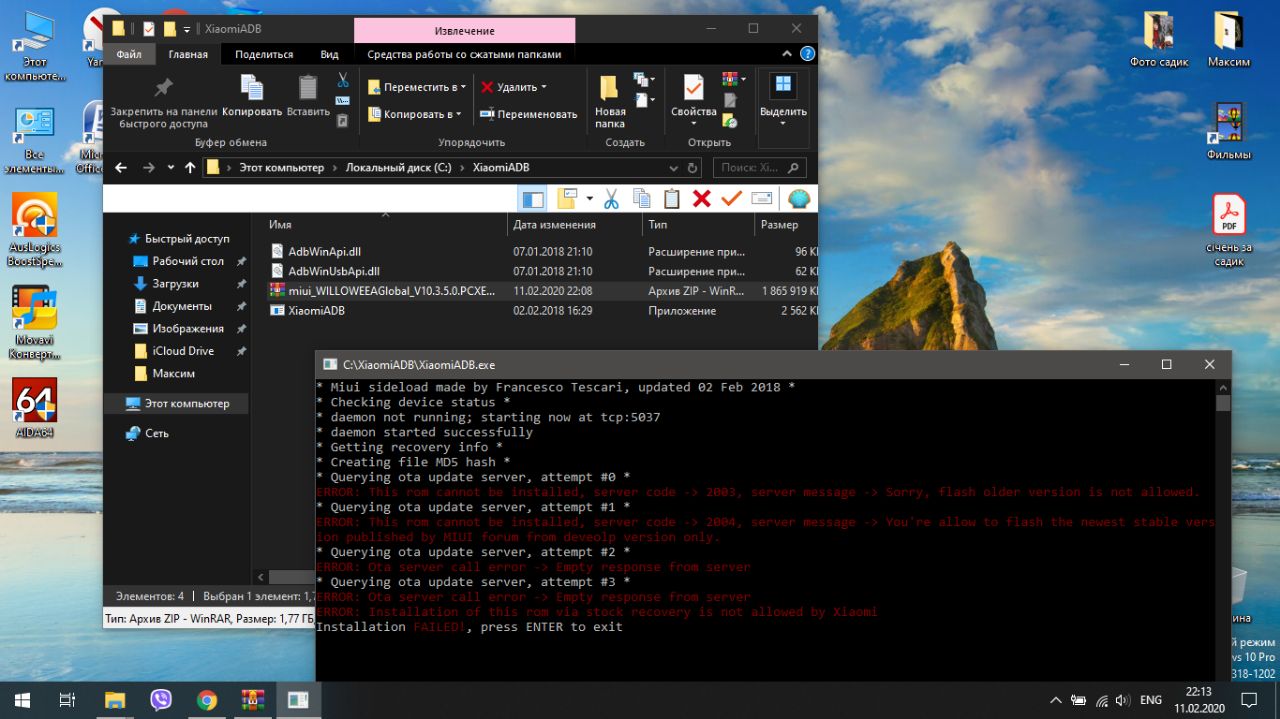
Task: Click the orange checkmark properties icon in the white toolbar
Action: 732,199
